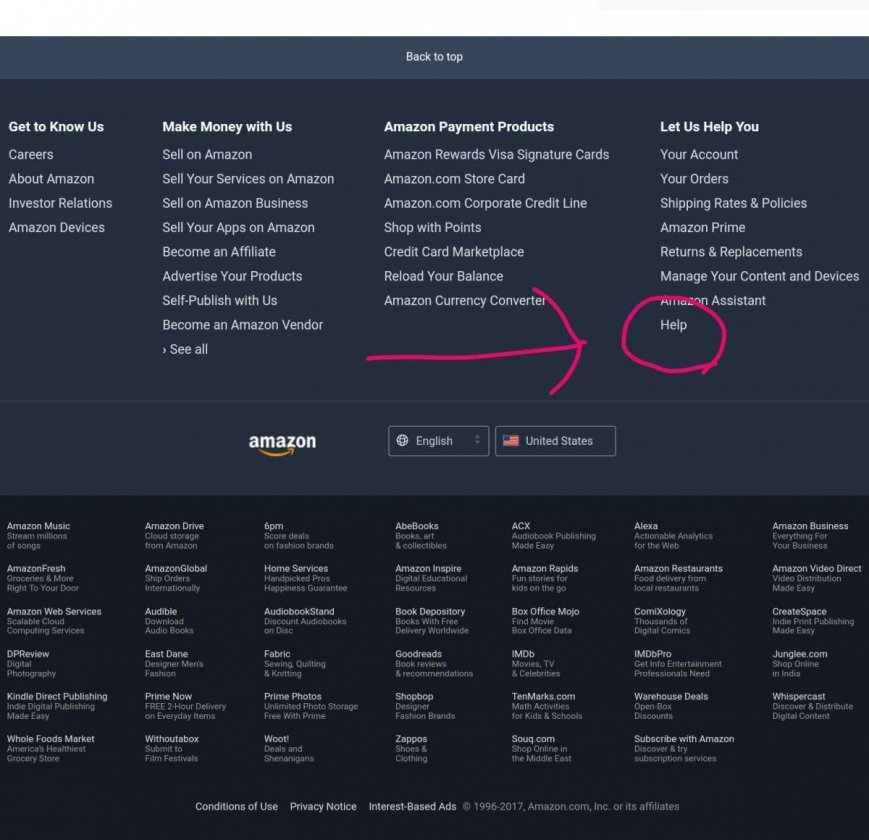Open Sell Your Services on Amazon

pyautogui.click(x=248, y=179)
